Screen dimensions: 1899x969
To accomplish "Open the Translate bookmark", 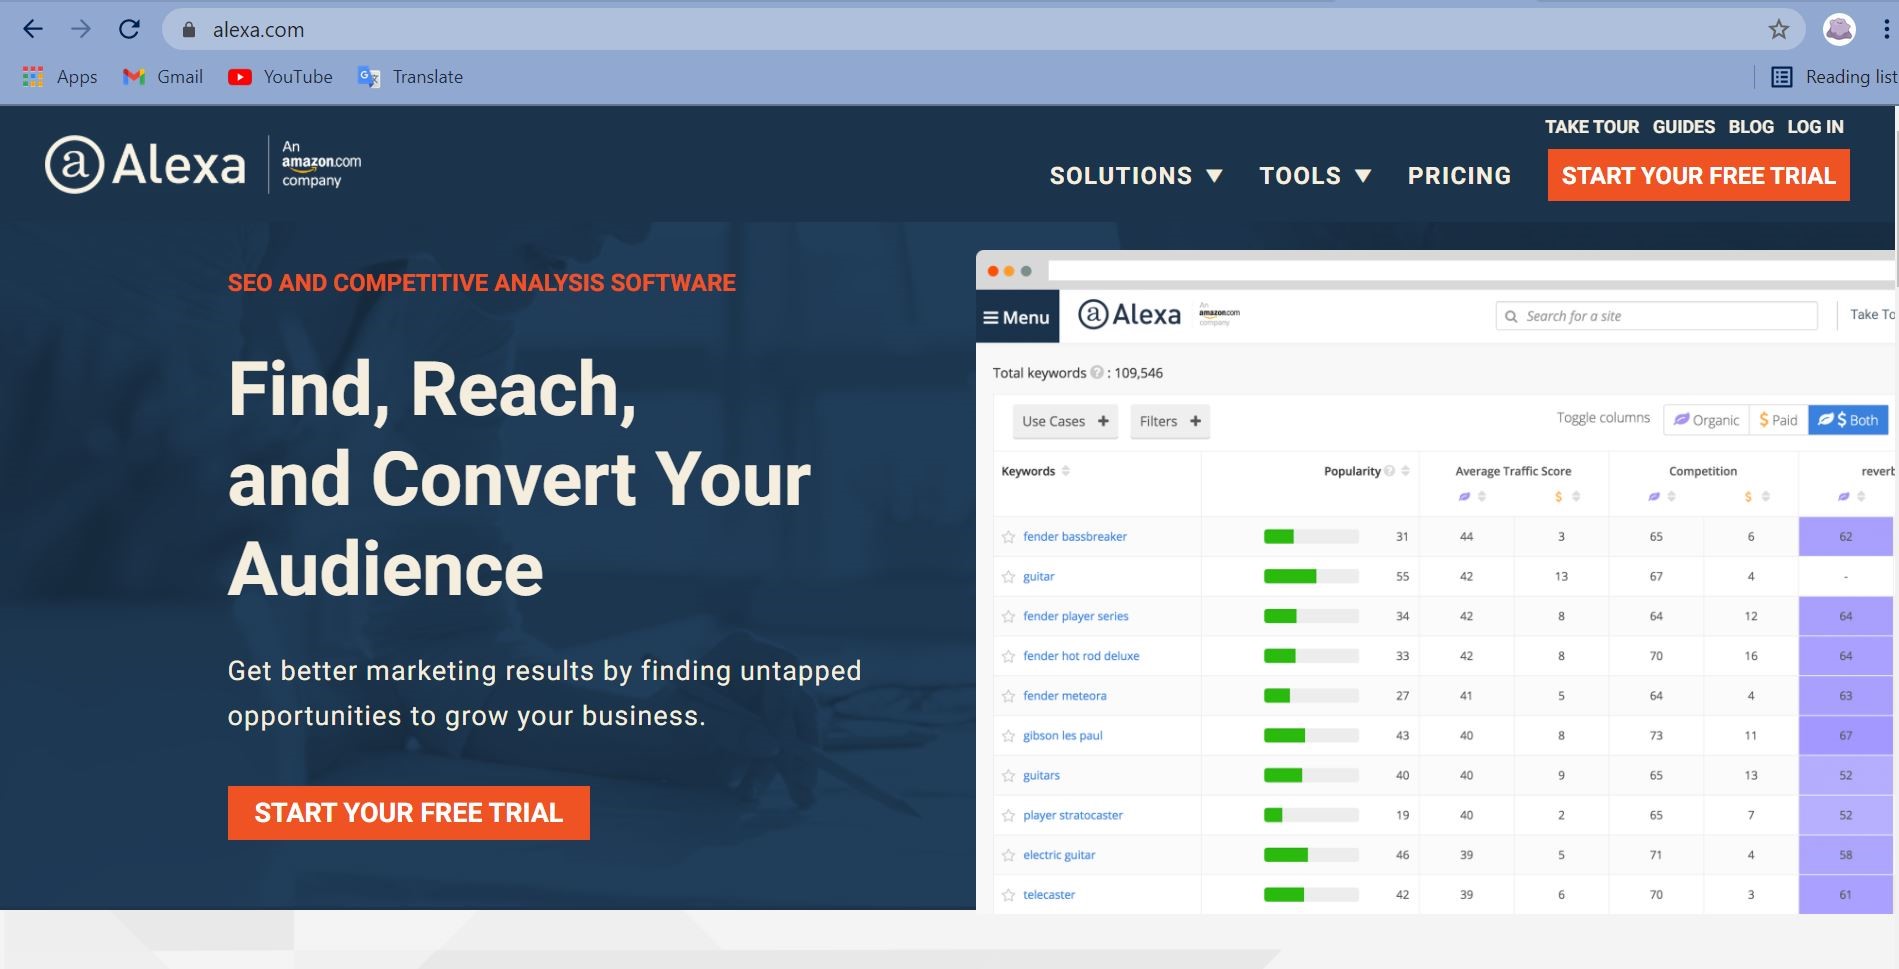I will [410, 77].
